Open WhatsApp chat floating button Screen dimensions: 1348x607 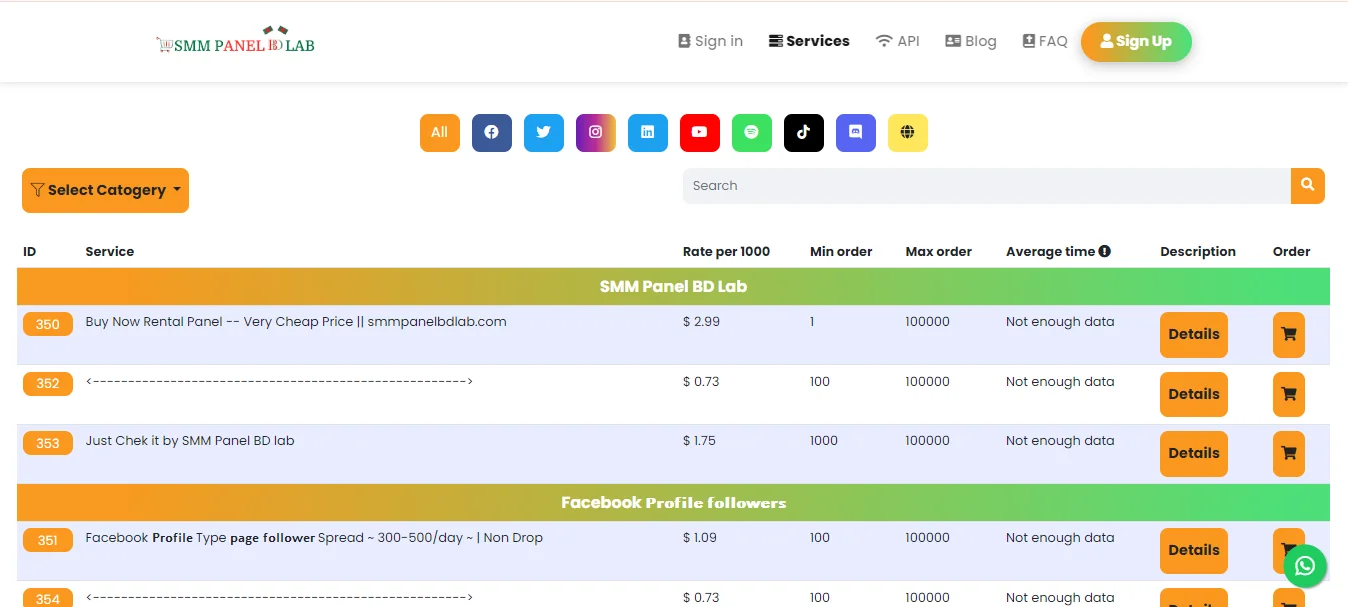1305,566
